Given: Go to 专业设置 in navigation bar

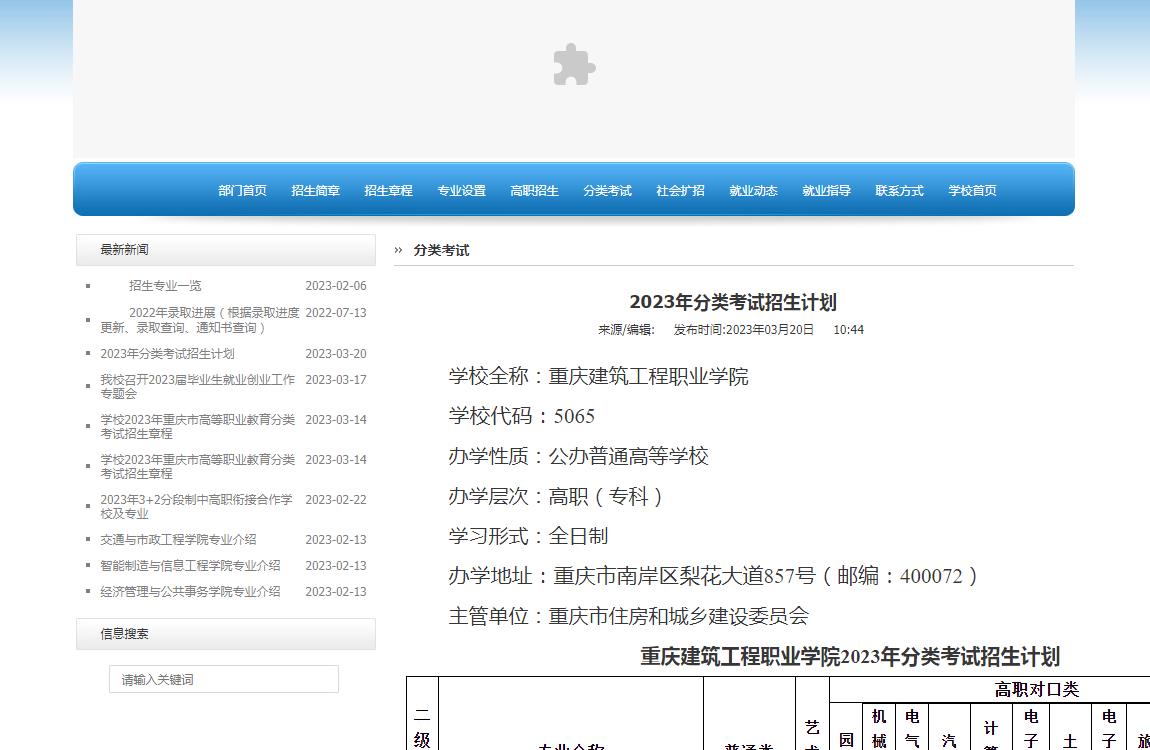Looking at the screenshot, I should [x=461, y=191].
